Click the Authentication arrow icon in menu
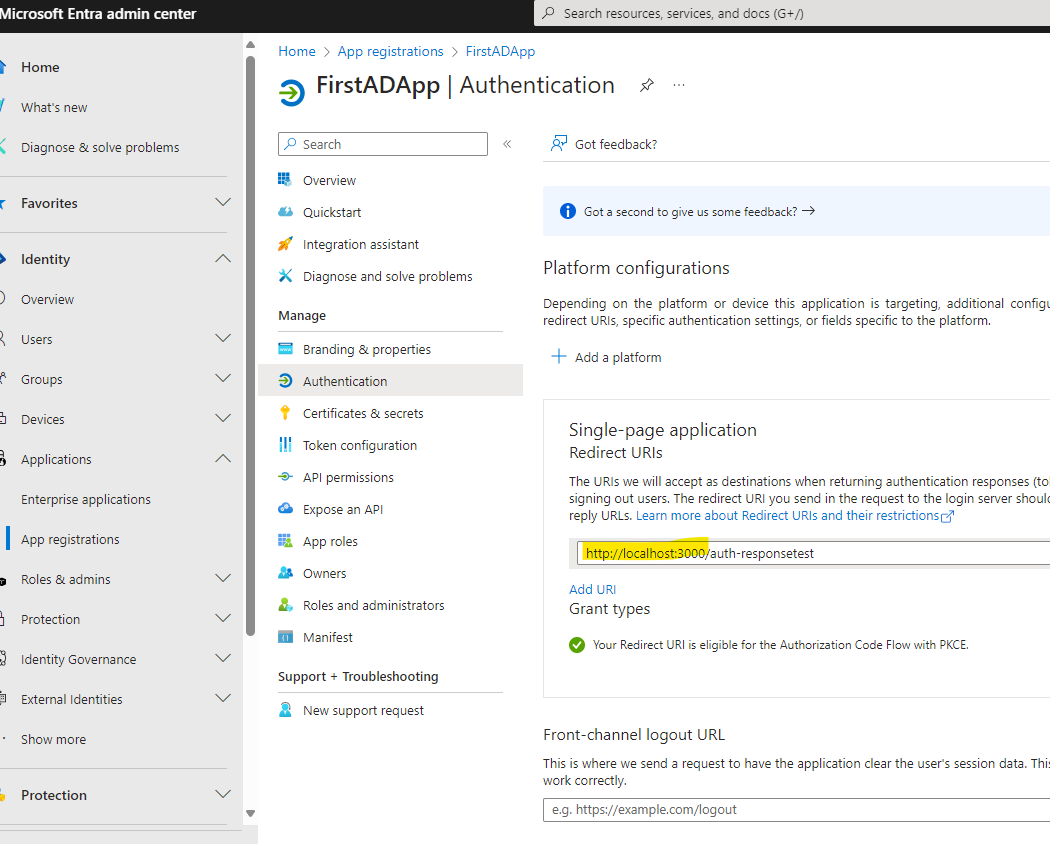1050x844 pixels. click(x=285, y=380)
